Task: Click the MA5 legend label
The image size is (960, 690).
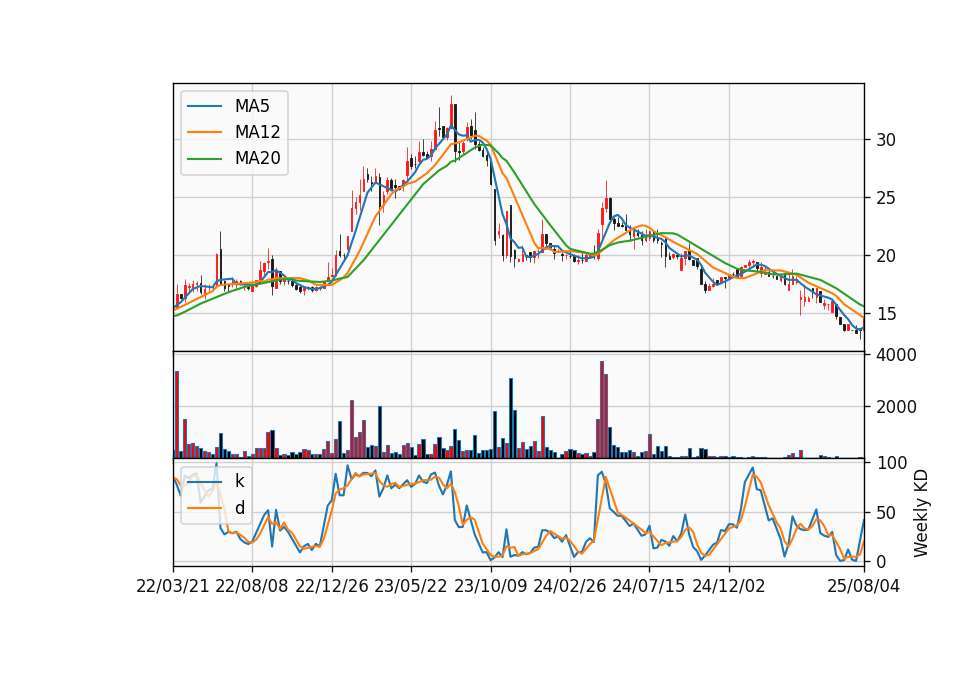Action: click(252, 106)
